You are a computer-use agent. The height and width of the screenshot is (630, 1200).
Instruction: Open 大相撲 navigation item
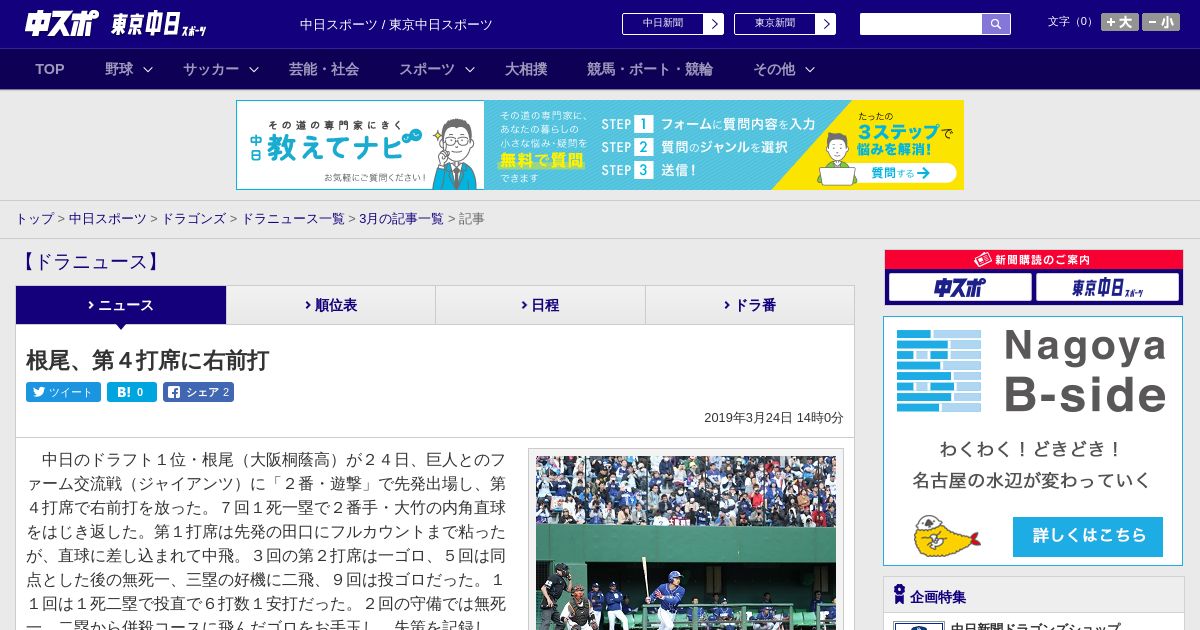coord(526,69)
